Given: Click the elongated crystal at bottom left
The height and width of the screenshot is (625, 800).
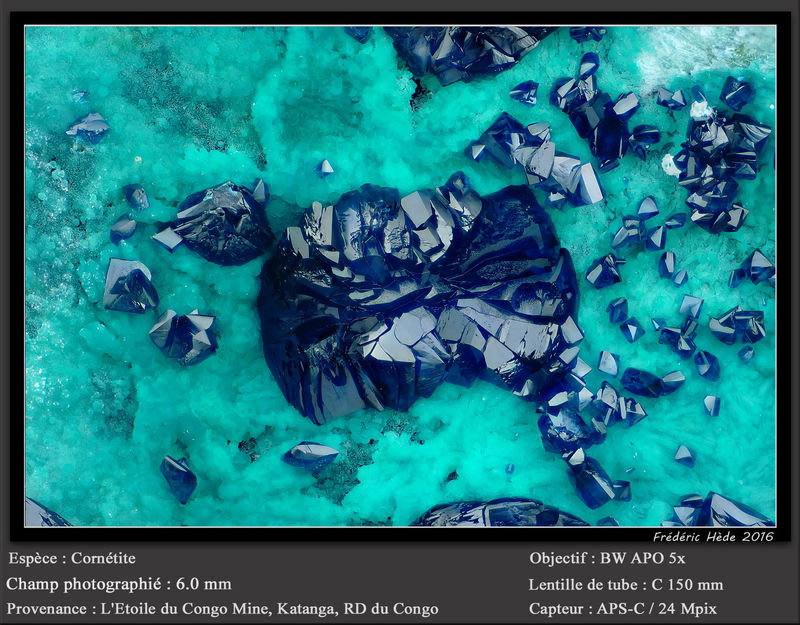Looking at the screenshot, I should (178, 479).
